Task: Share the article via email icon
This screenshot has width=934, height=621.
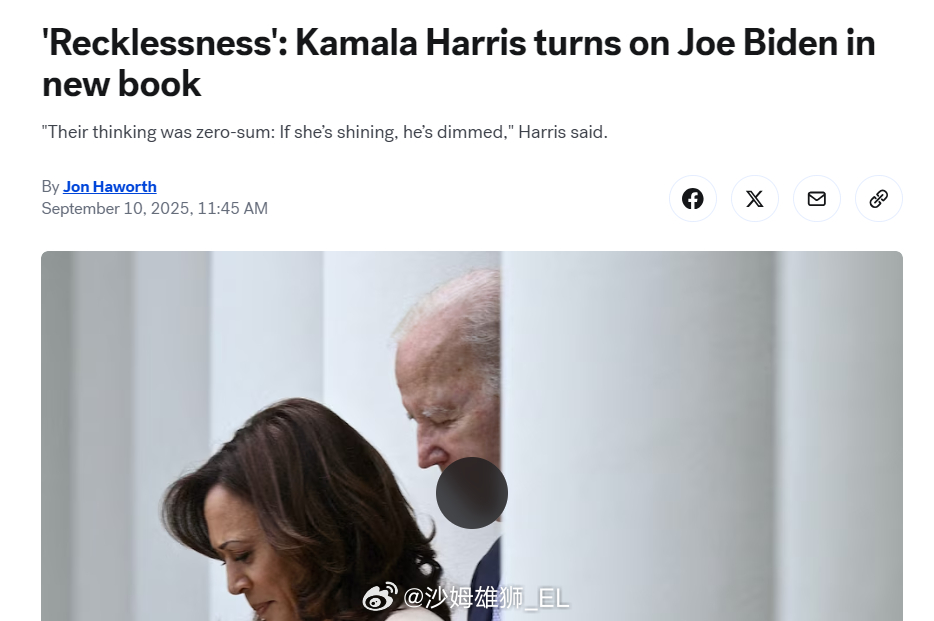Action: pyautogui.click(x=816, y=198)
